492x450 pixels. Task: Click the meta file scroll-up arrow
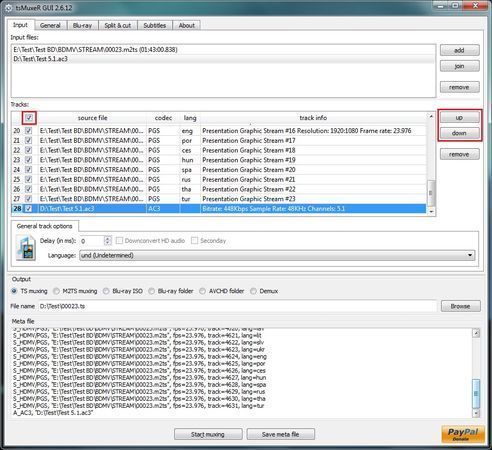pos(476,333)
